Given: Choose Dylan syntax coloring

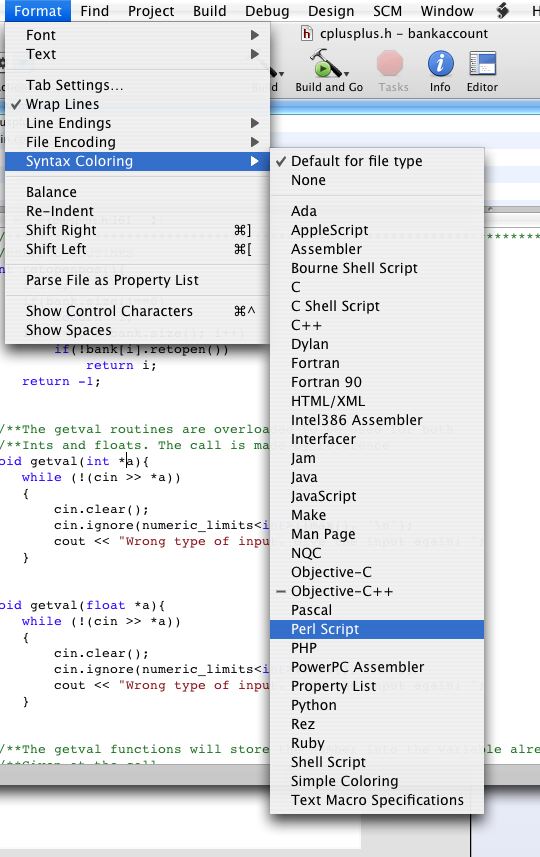Looking at the screenshot, I should 377,344.
